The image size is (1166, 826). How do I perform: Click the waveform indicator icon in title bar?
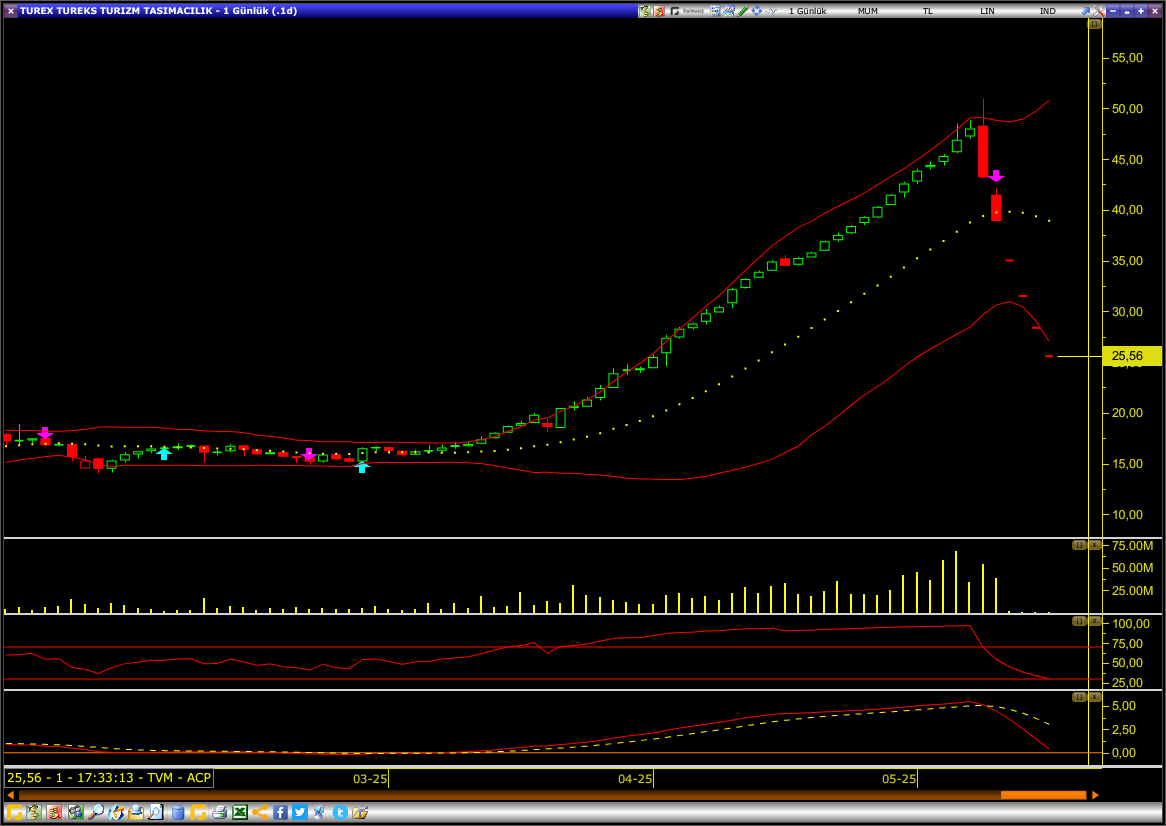771,11
